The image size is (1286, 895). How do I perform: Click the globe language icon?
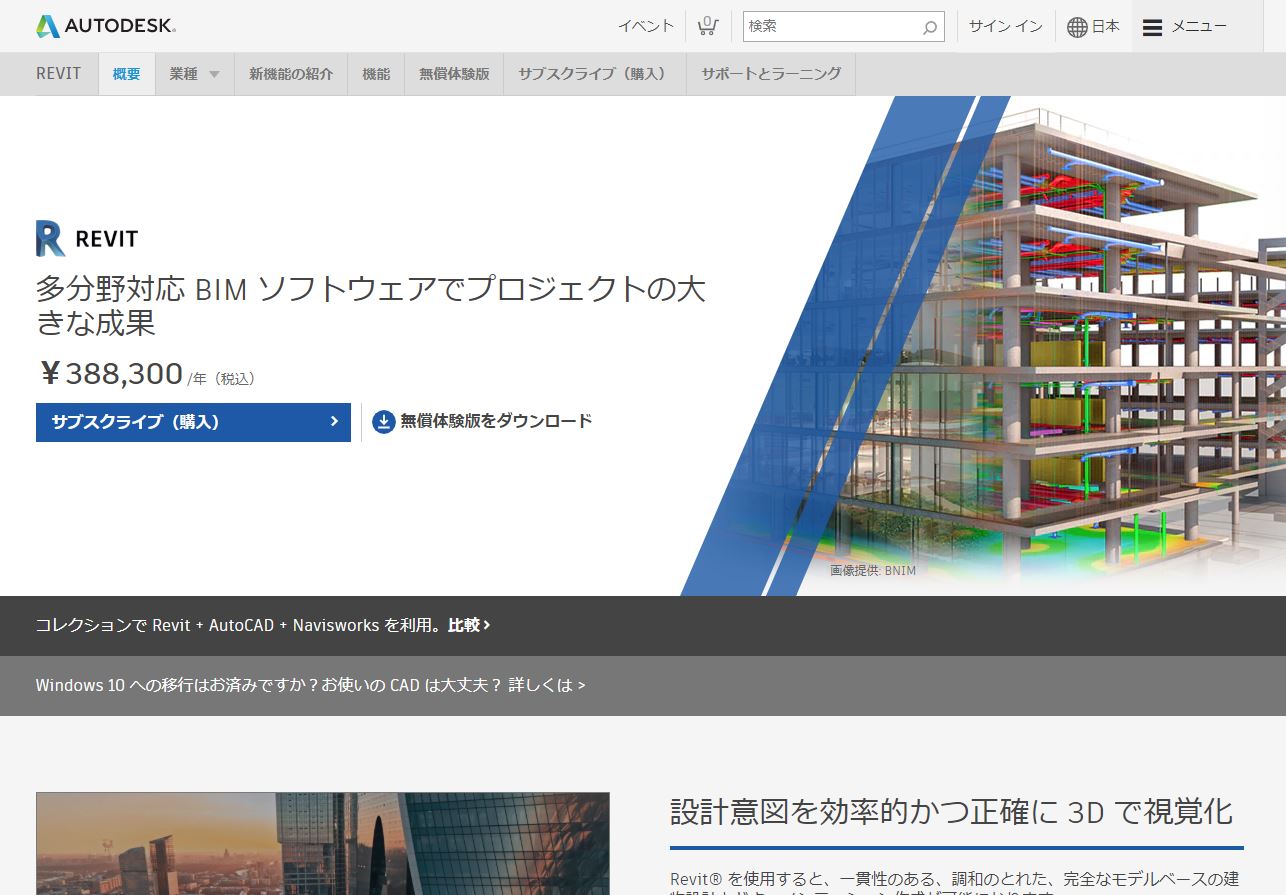click(x=1077, y=27)
